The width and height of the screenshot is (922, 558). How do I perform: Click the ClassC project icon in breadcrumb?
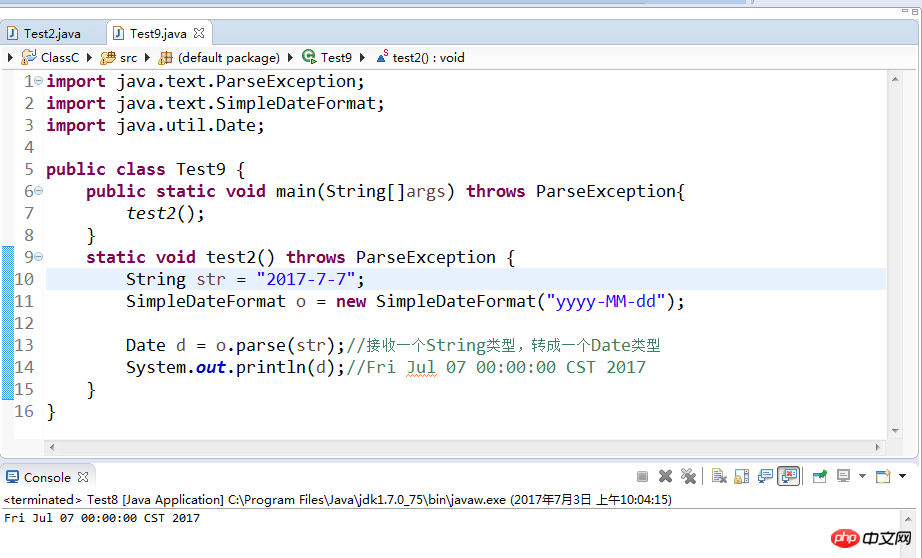coord(29,57)
